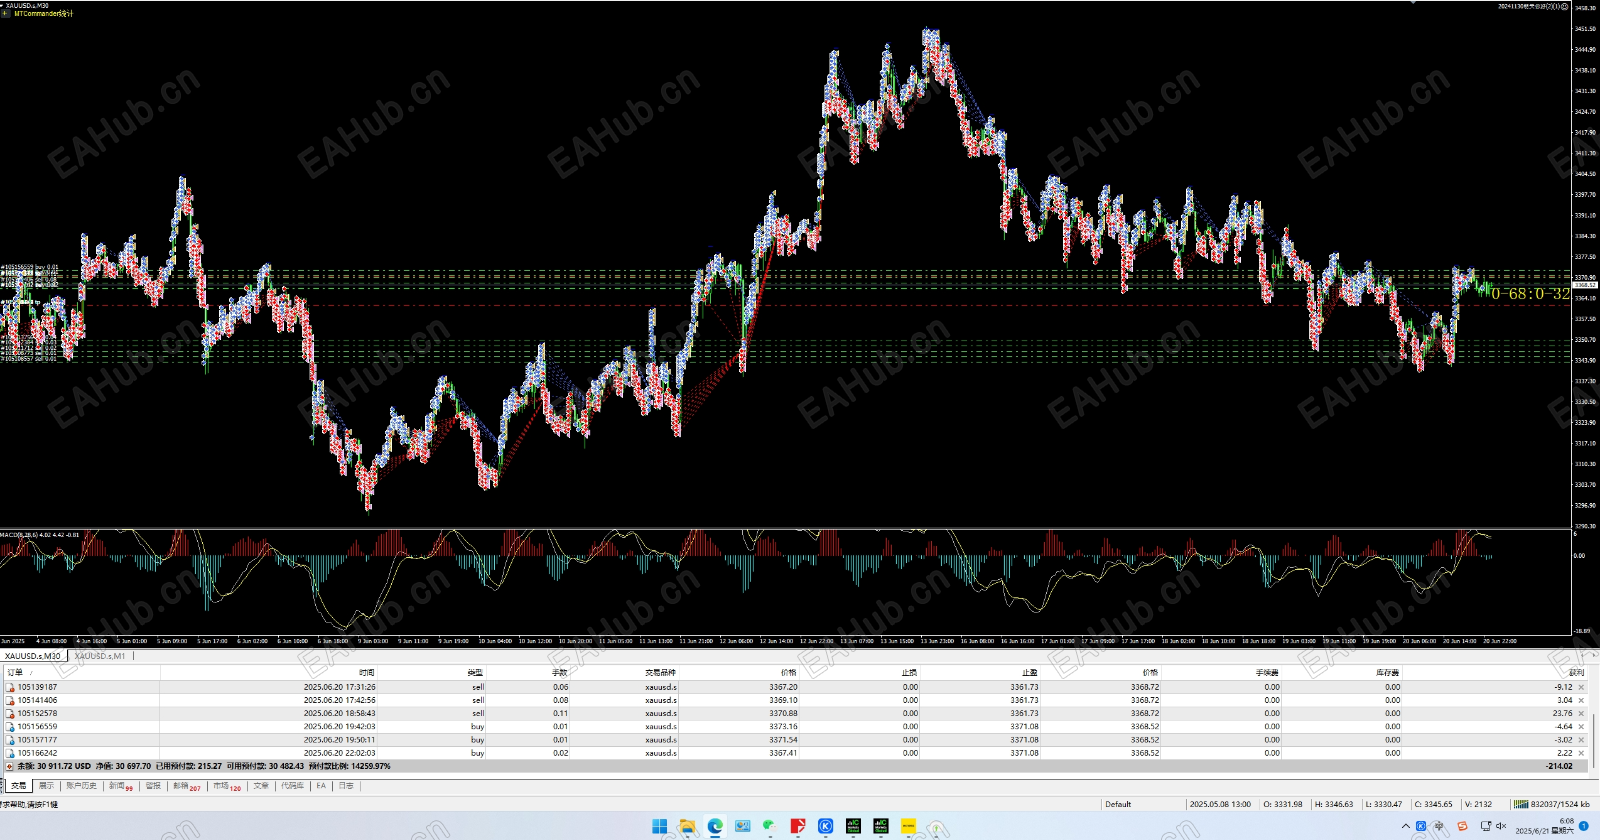Show hidden system tray icons
The image size is (1600, 840).
coord(1405,826)
